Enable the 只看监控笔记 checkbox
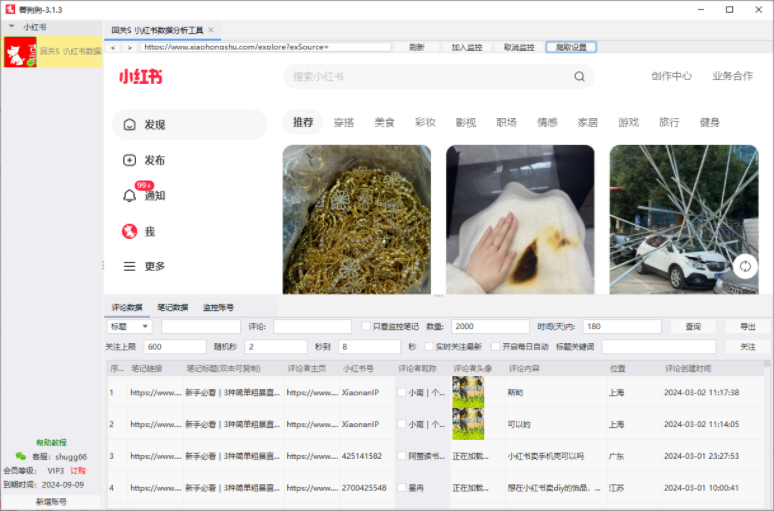Viewport: 774px width, 511px height. (365, 327)
